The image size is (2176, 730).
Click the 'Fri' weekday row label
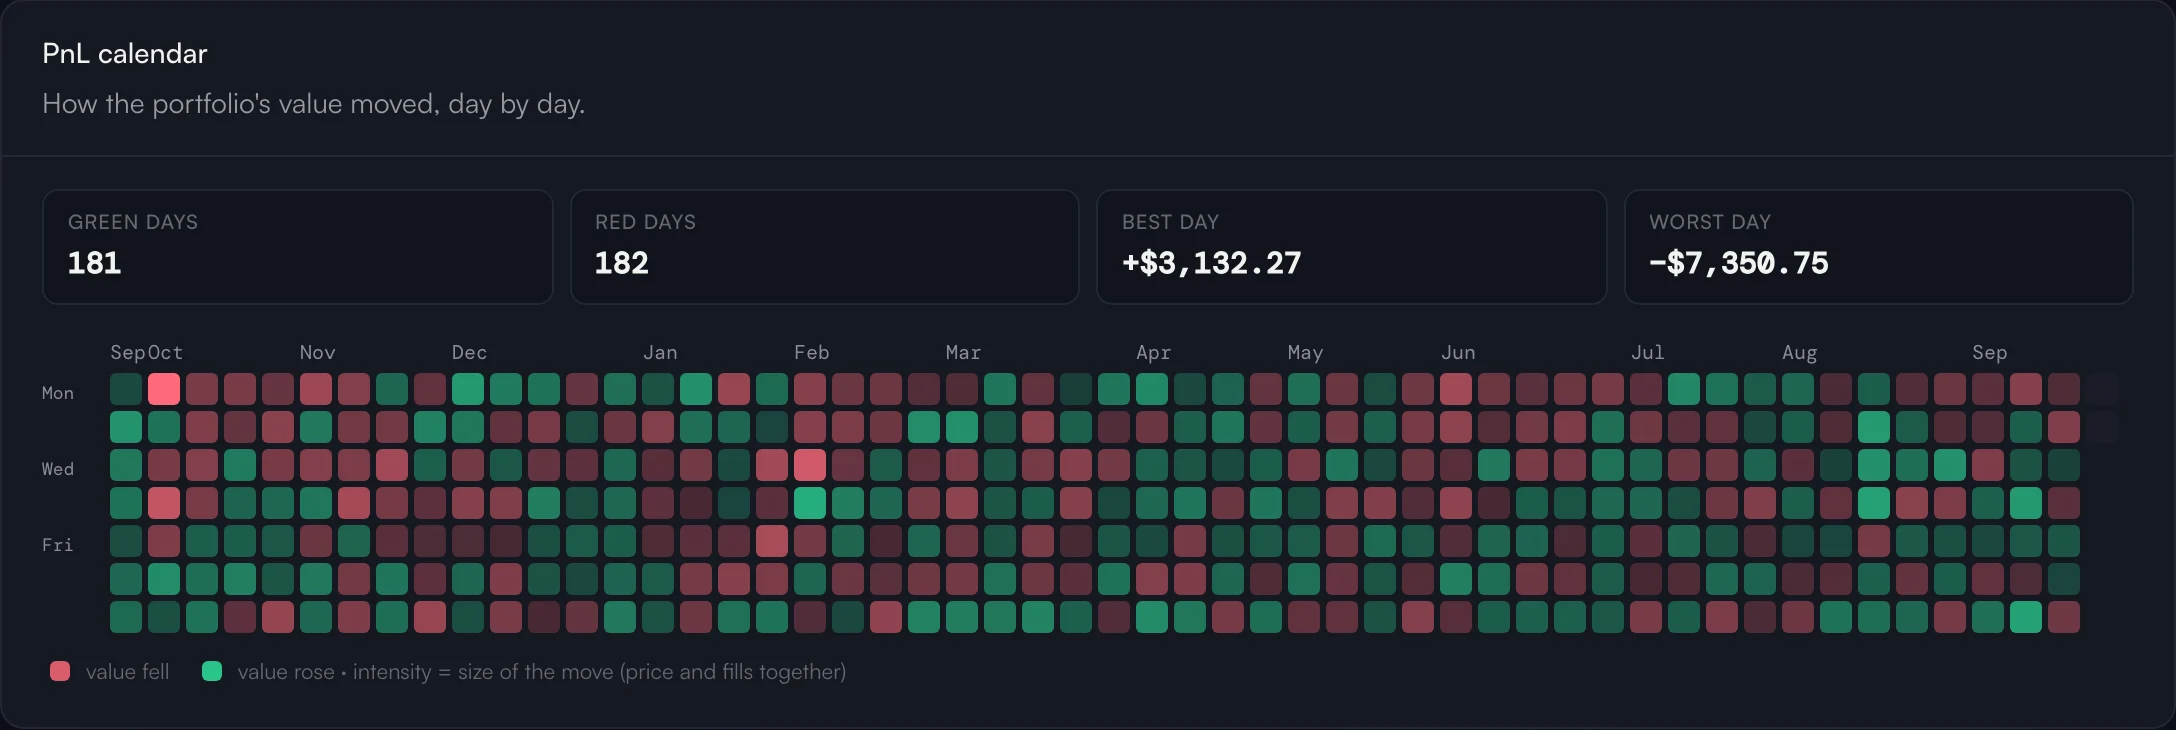(x=58, y=545)
